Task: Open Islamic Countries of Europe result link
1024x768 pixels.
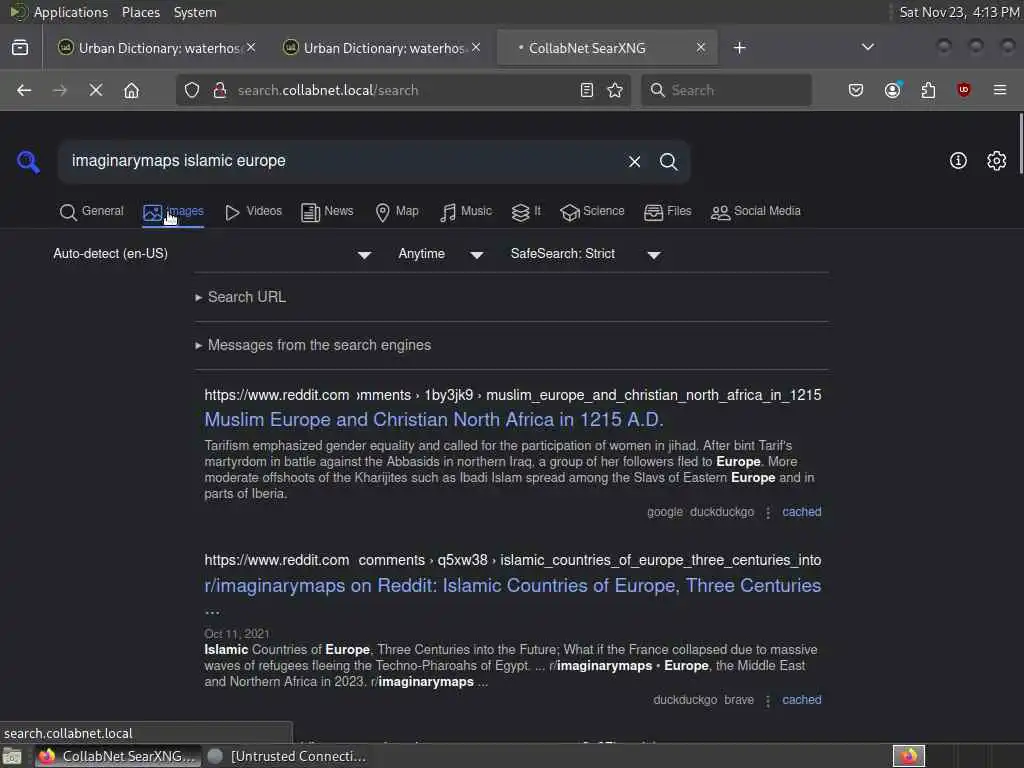Action: [513, 586]
